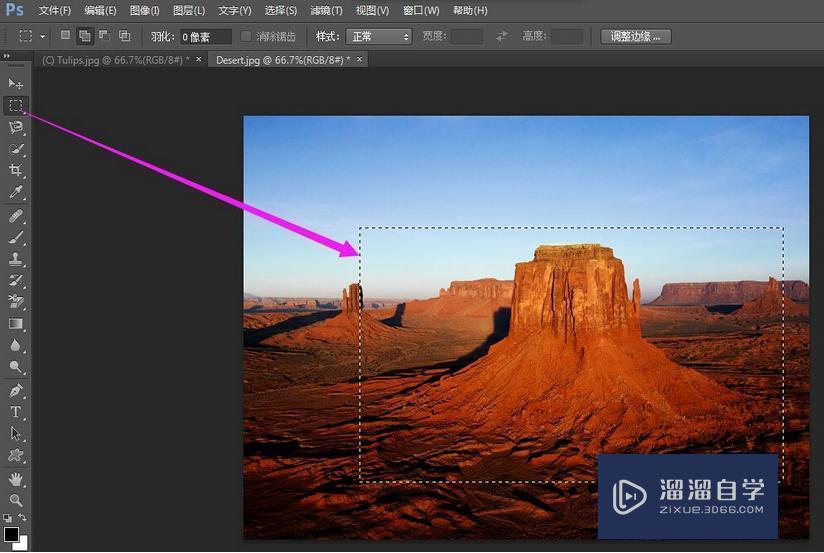
Task: Open the 窗口(W) menu
Action: tap(421, 10)
